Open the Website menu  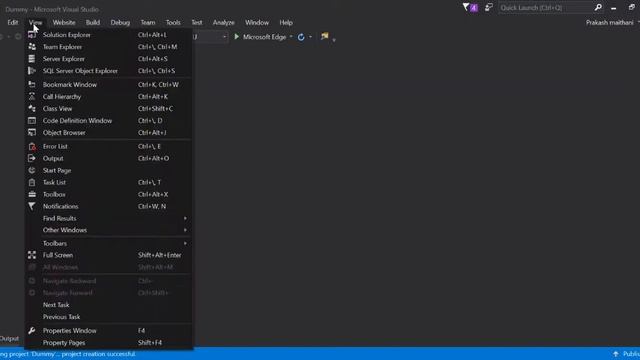[x=64, y=22]
